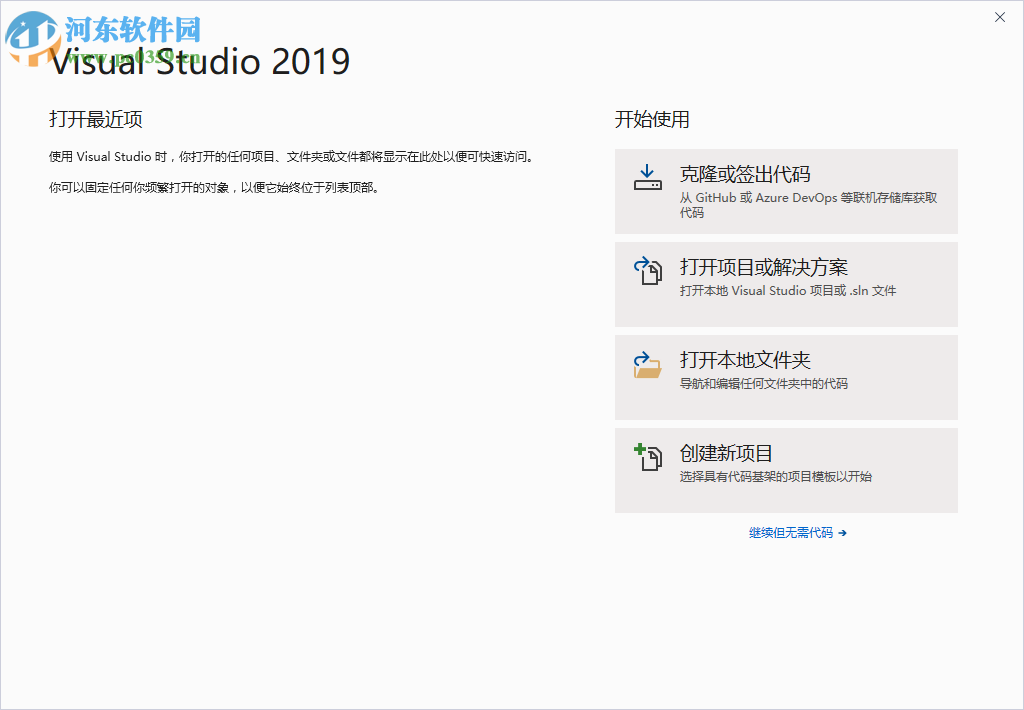Click the create new project icon with green plus

click(x=647, y=457)
